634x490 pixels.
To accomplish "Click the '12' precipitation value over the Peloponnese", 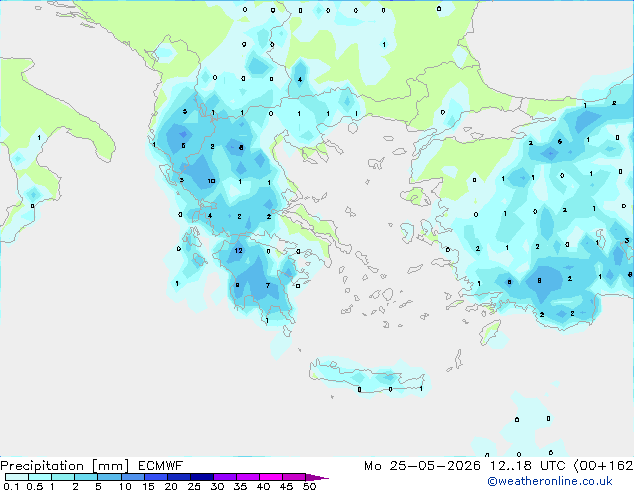I will pyautogui.click(x=239, y=251).
